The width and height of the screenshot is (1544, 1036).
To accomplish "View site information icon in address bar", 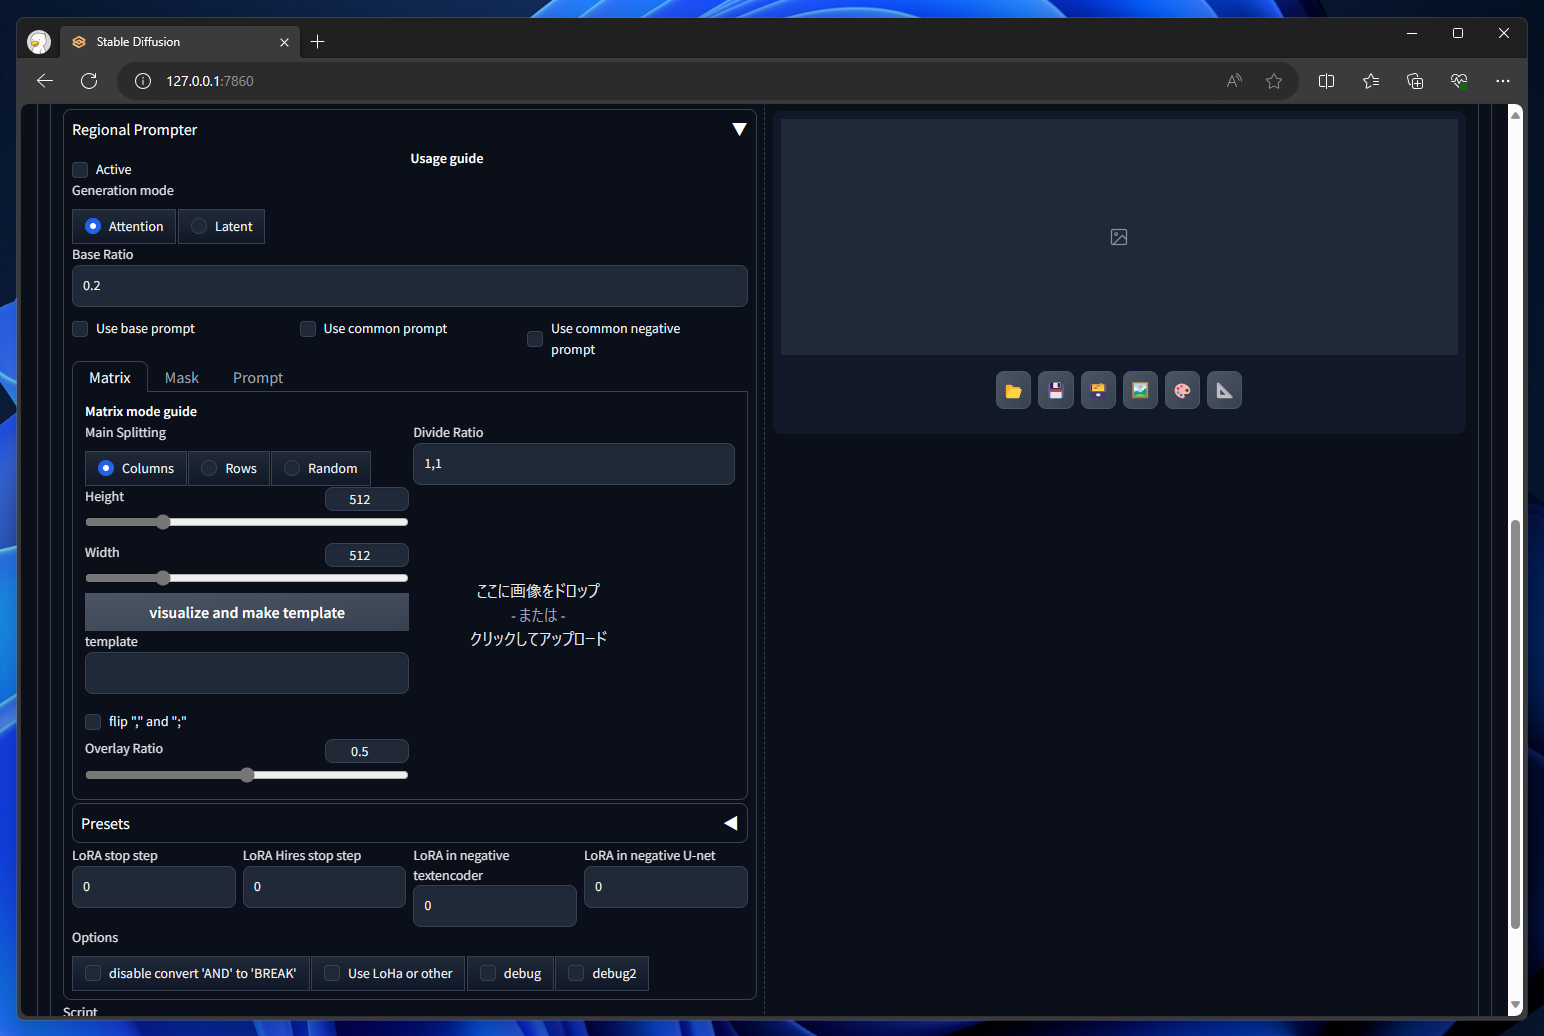I will coord(143,81).
